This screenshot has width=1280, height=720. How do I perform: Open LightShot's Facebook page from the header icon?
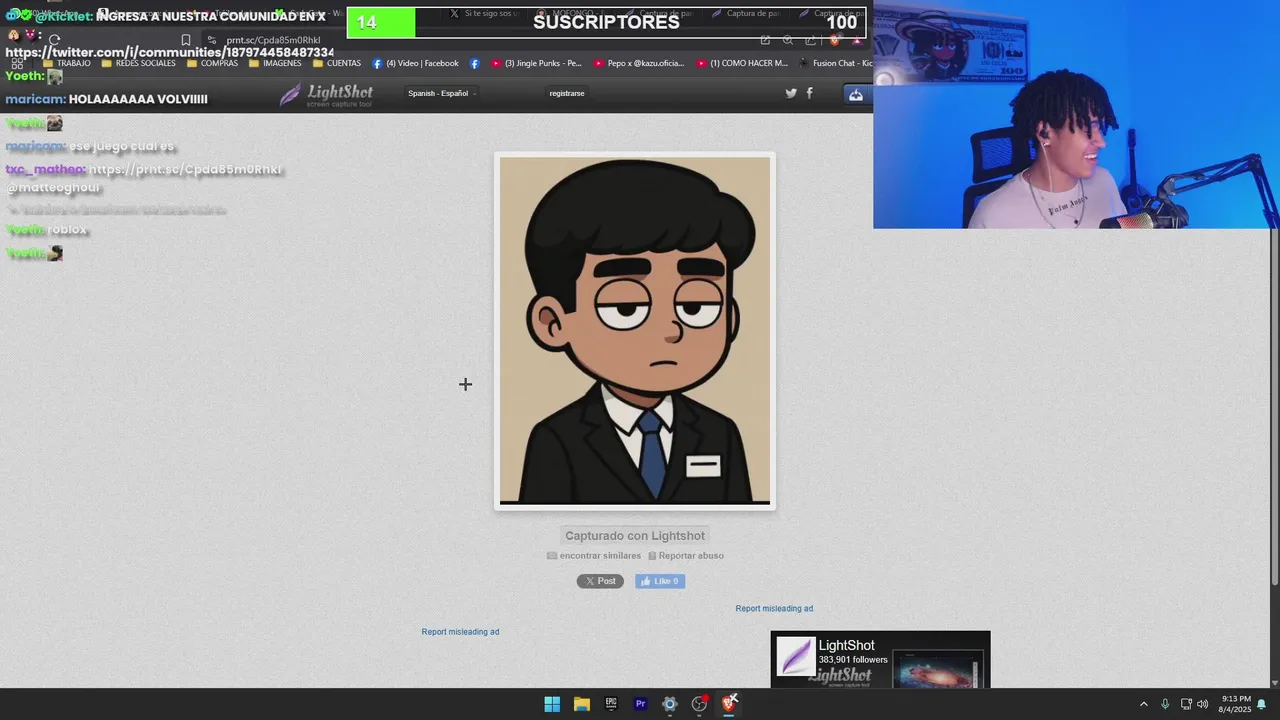pos(809,93)
